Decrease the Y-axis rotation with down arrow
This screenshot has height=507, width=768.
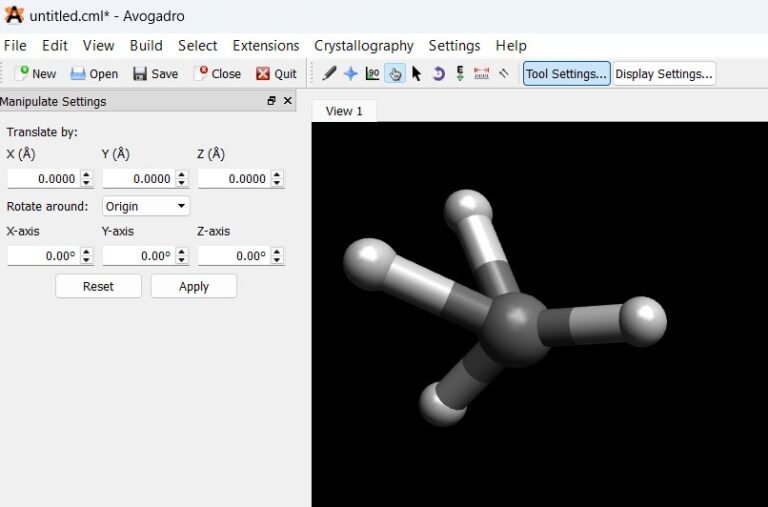182,260
